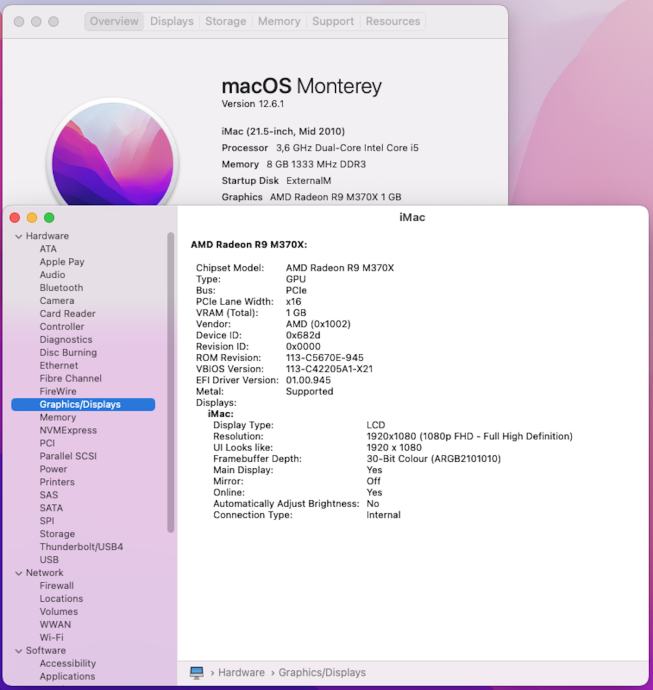Select FireWire in the sidebar
Screen dimensions: 653x690
(x=58, y=391)
